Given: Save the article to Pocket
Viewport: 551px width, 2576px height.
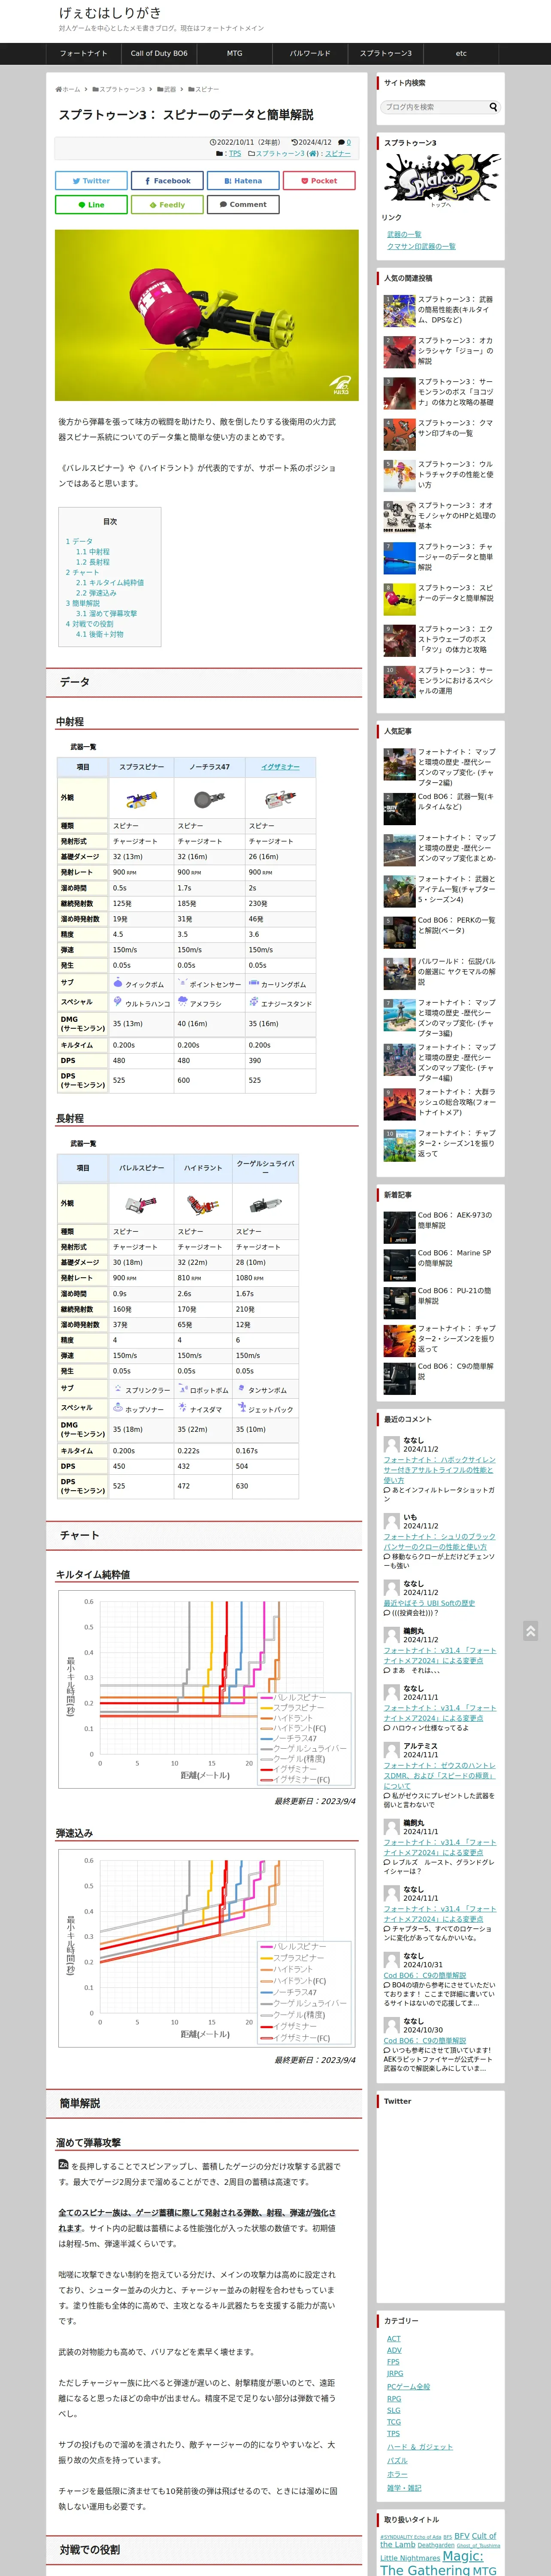Looking at the screenshot, I should [x=319, y=181].
